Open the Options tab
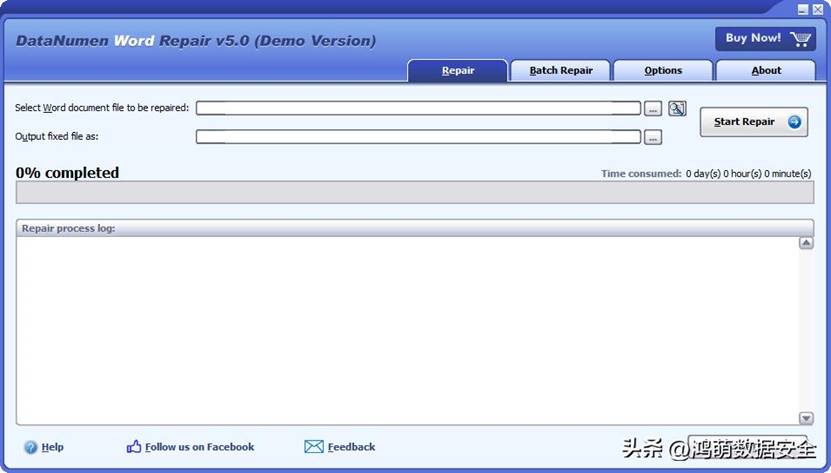The image size is (831, 473). click(x=663, y=71)
